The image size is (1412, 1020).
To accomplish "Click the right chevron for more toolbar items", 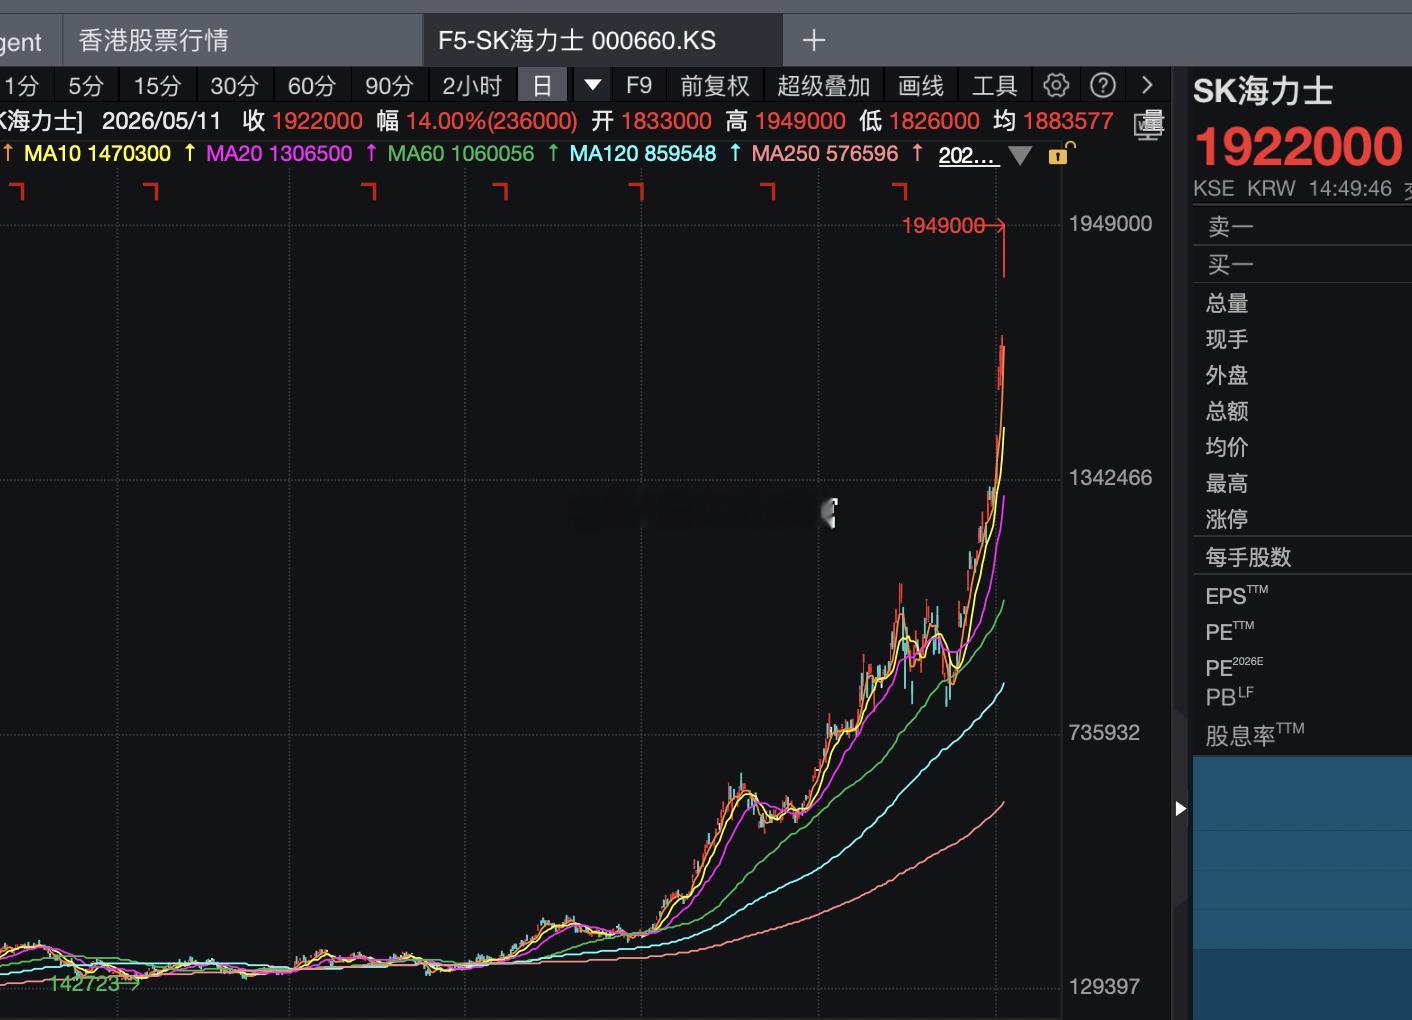I will point(1147,85).
